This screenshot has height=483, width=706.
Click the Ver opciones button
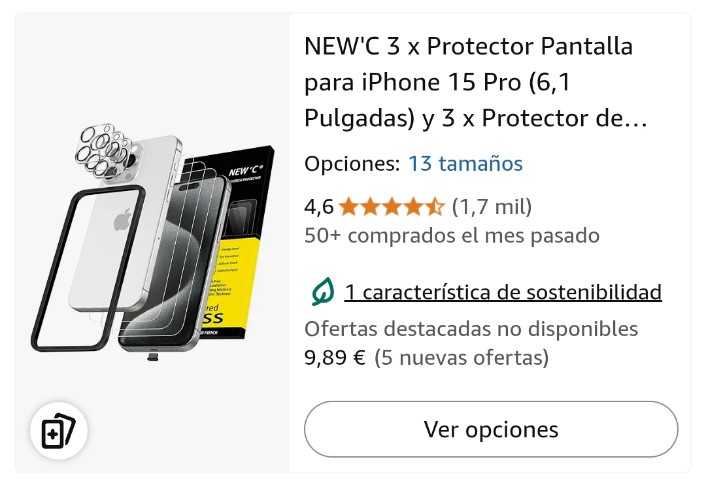(x=491, y=429)
